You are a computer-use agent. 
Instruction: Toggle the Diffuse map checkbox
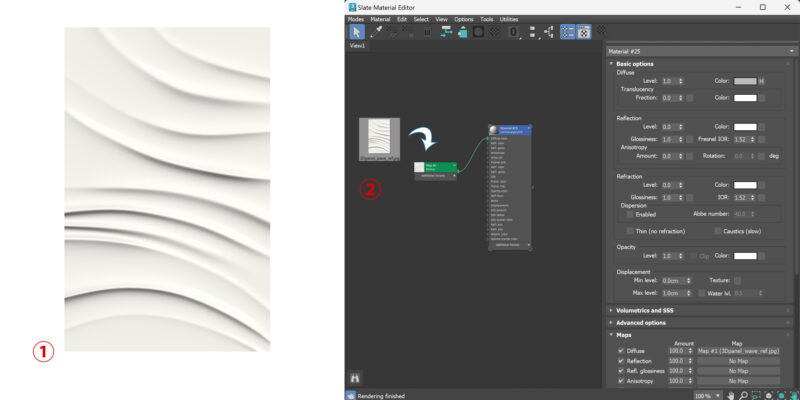[621, 351]
